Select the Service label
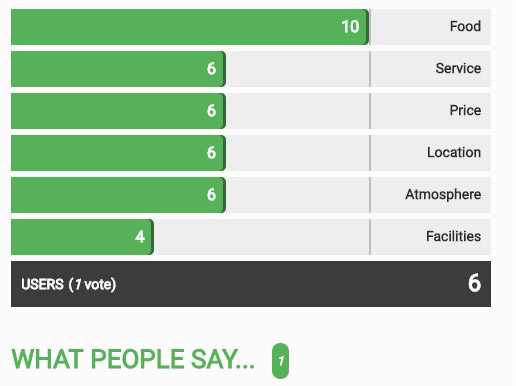The width and height of the screenshot is (516, 386). pos(458,68)
